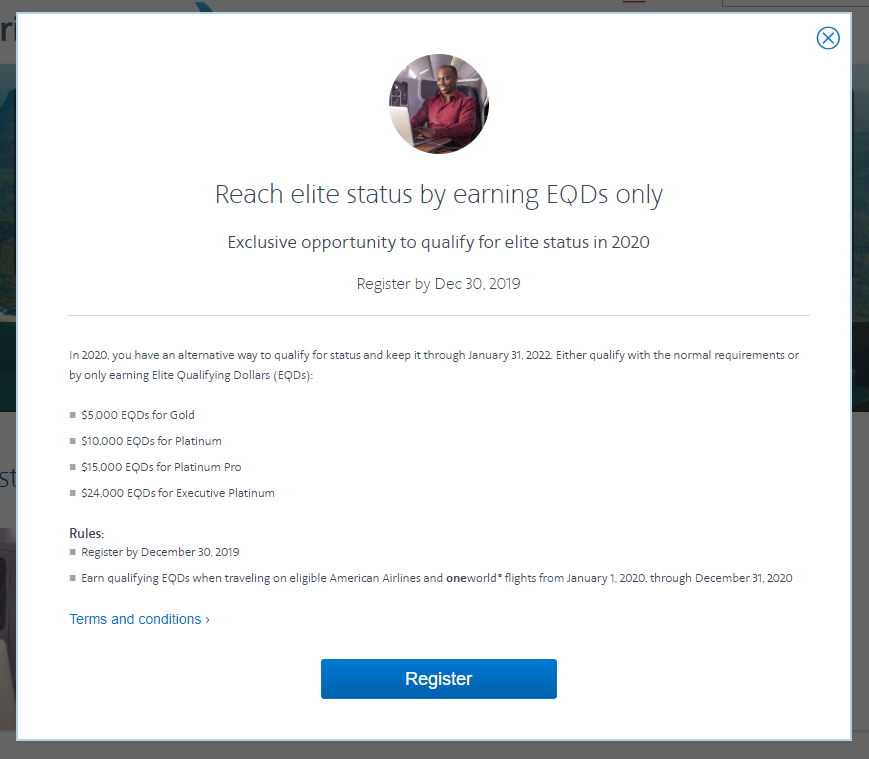Click the bullet square beside the Gold tier
869x759 pixels.
pyautogui.click(x=73, y=415)
